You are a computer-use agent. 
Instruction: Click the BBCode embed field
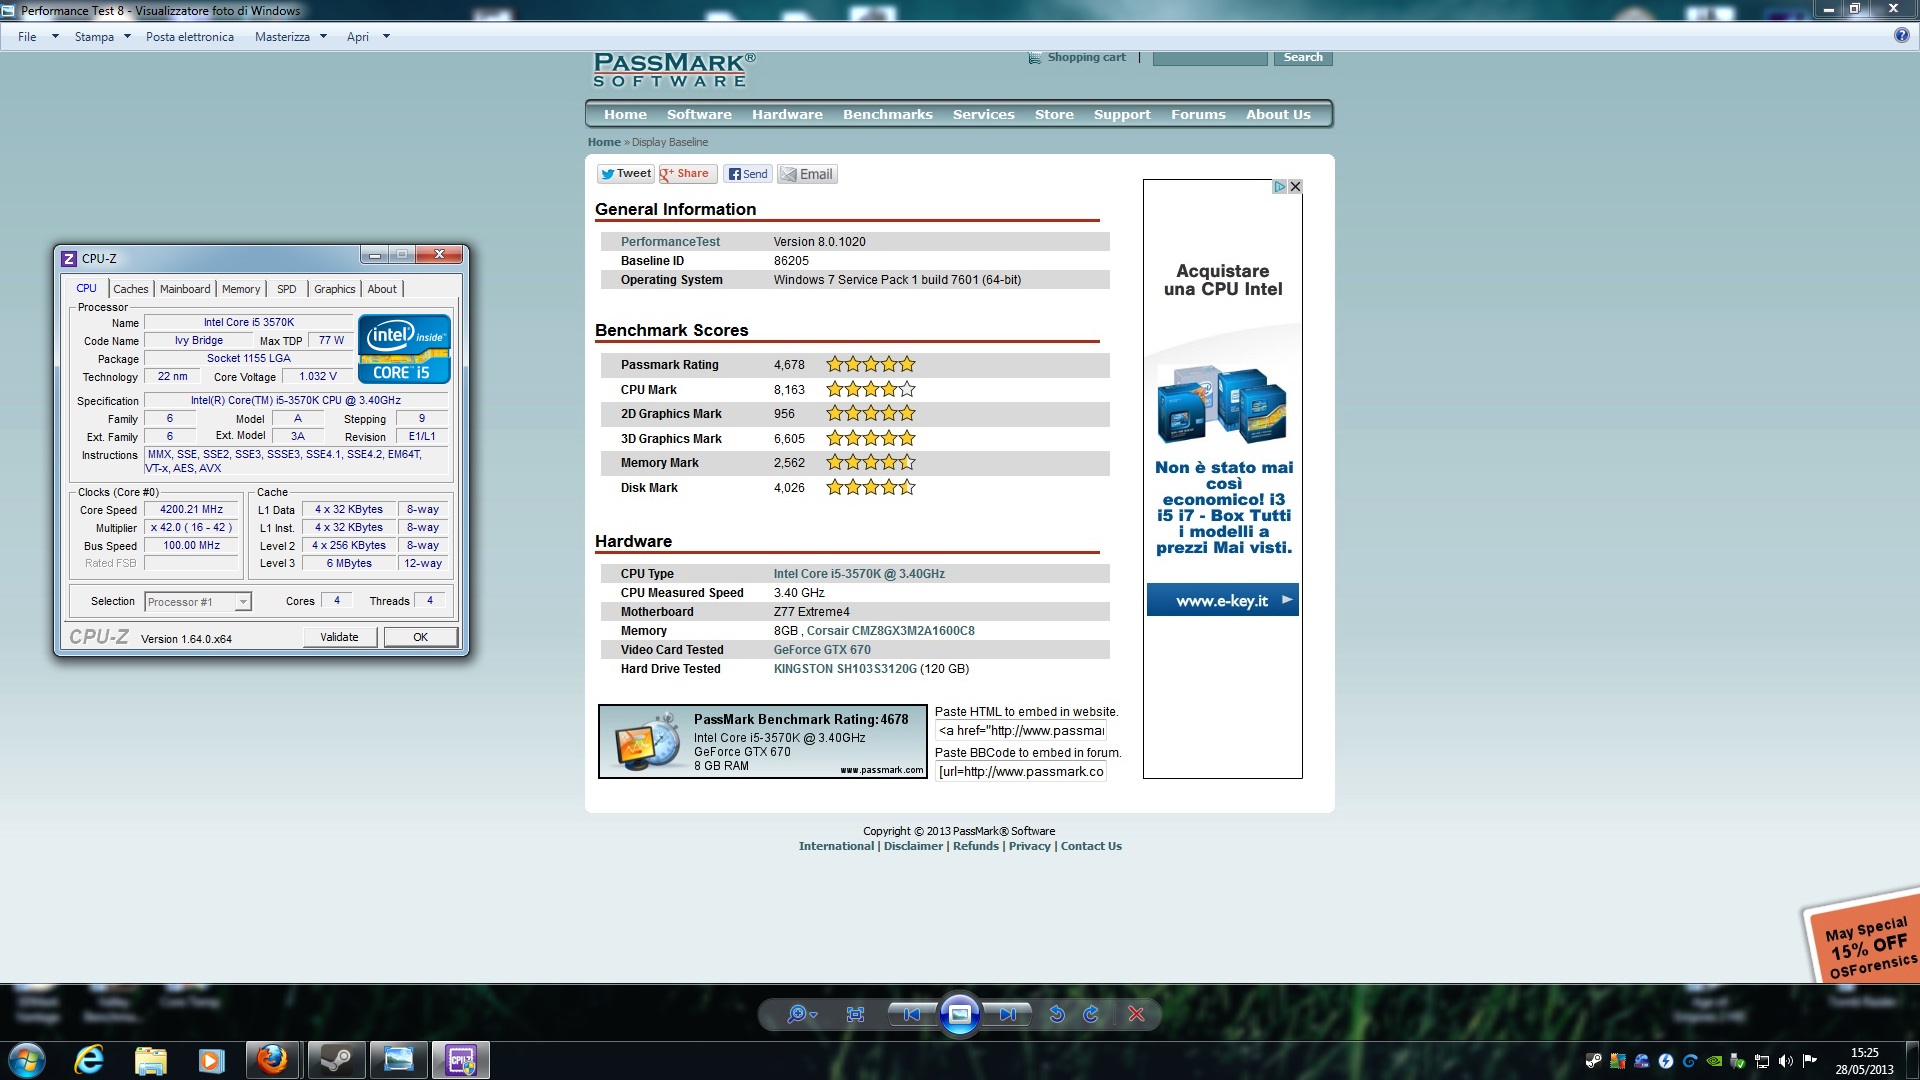tap(1021, 772)
